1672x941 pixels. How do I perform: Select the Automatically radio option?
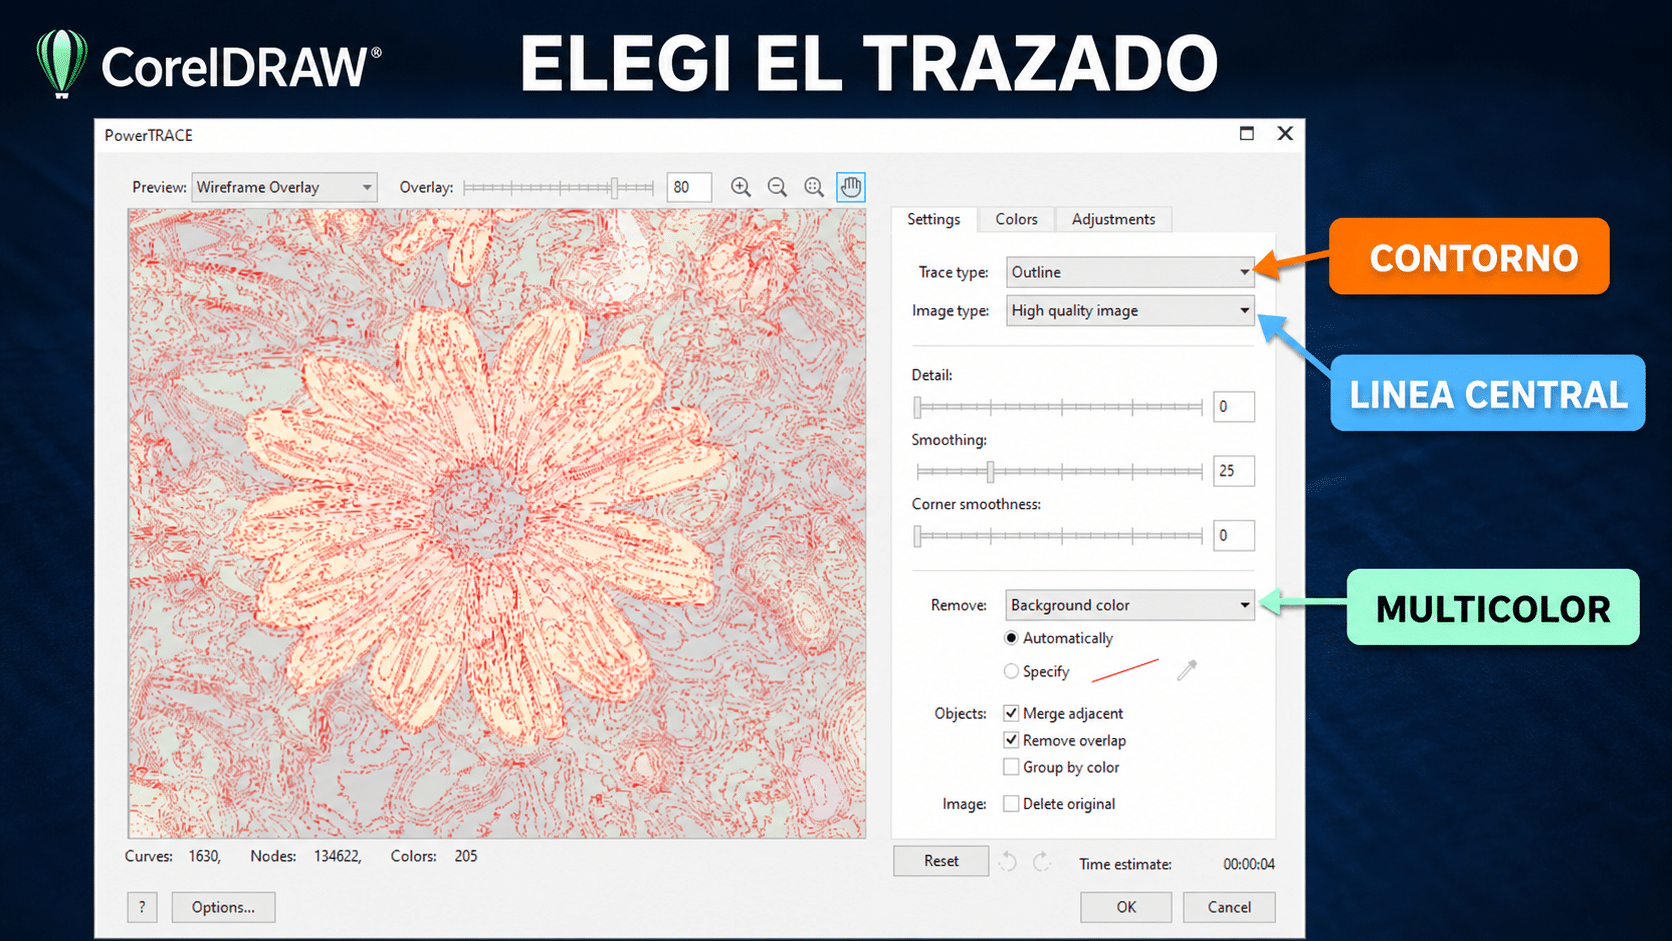point(1011,638)
